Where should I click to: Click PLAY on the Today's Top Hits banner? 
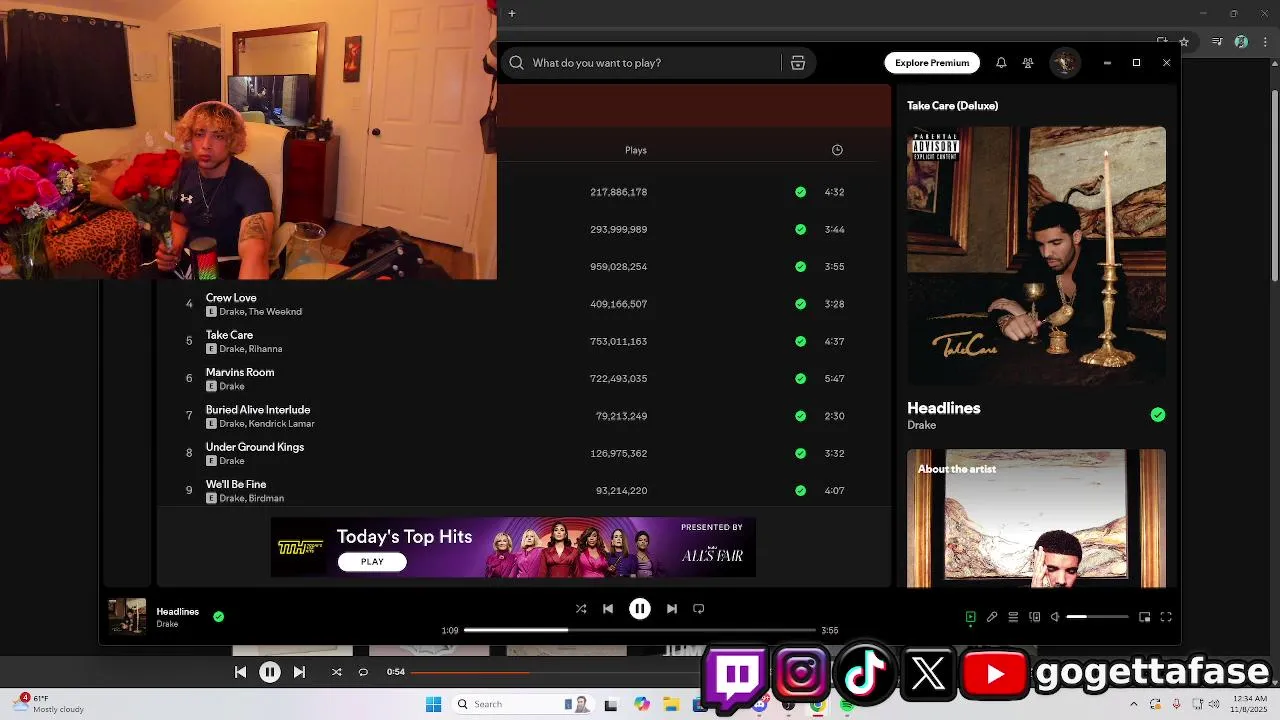pos(372,561)
